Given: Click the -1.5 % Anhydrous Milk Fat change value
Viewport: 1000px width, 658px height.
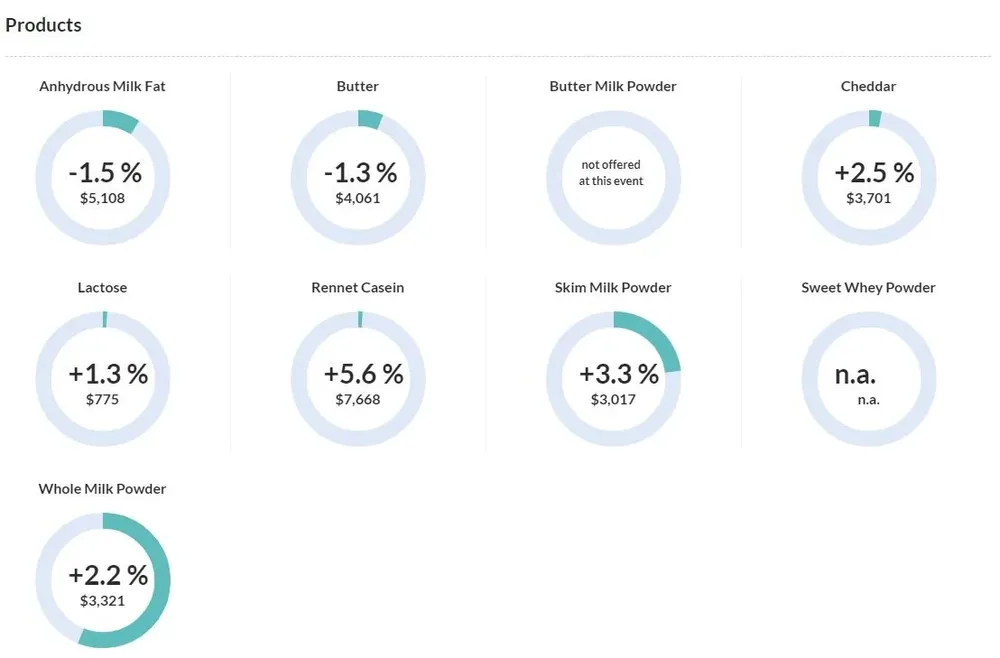Looking at the screenshot, I should point(104,172).
